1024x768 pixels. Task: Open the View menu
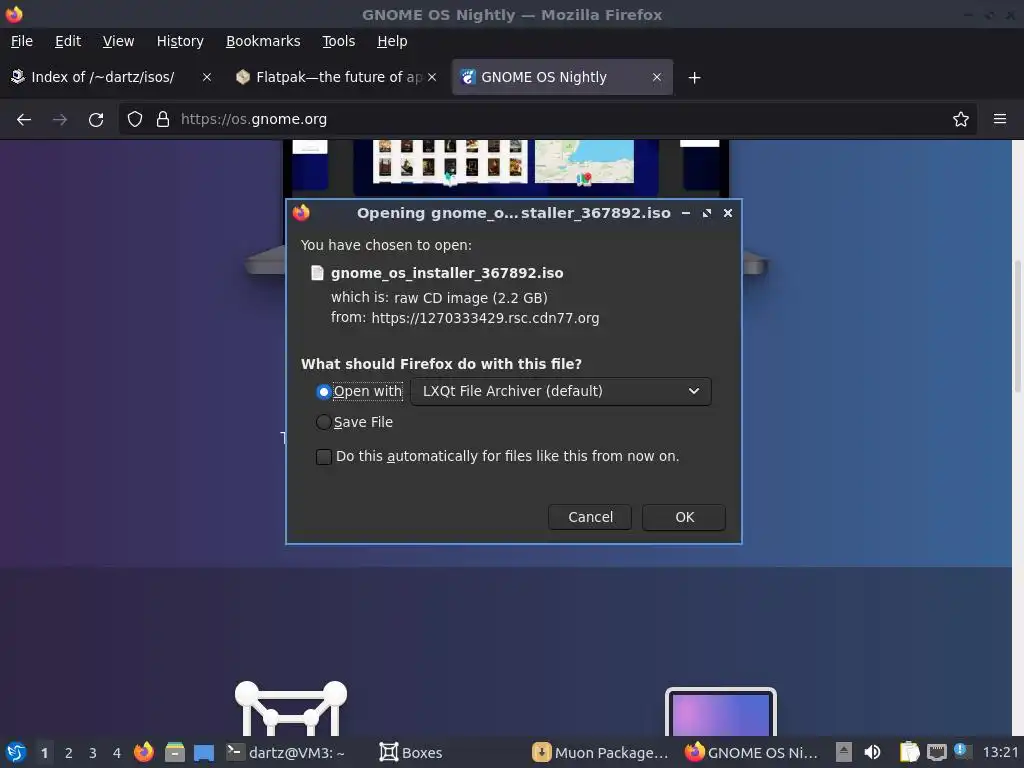118,41
